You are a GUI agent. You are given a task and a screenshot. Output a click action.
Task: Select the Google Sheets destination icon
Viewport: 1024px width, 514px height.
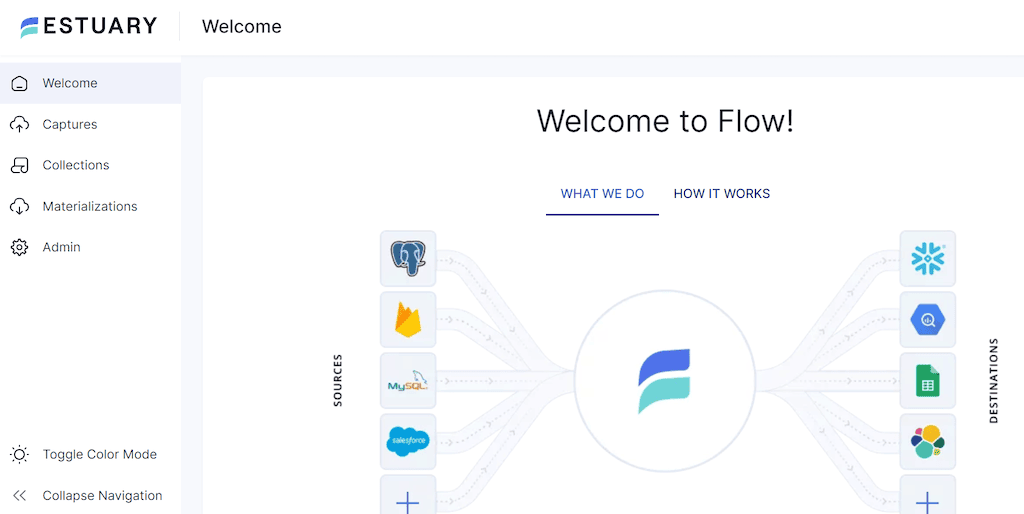coord(927,381)
